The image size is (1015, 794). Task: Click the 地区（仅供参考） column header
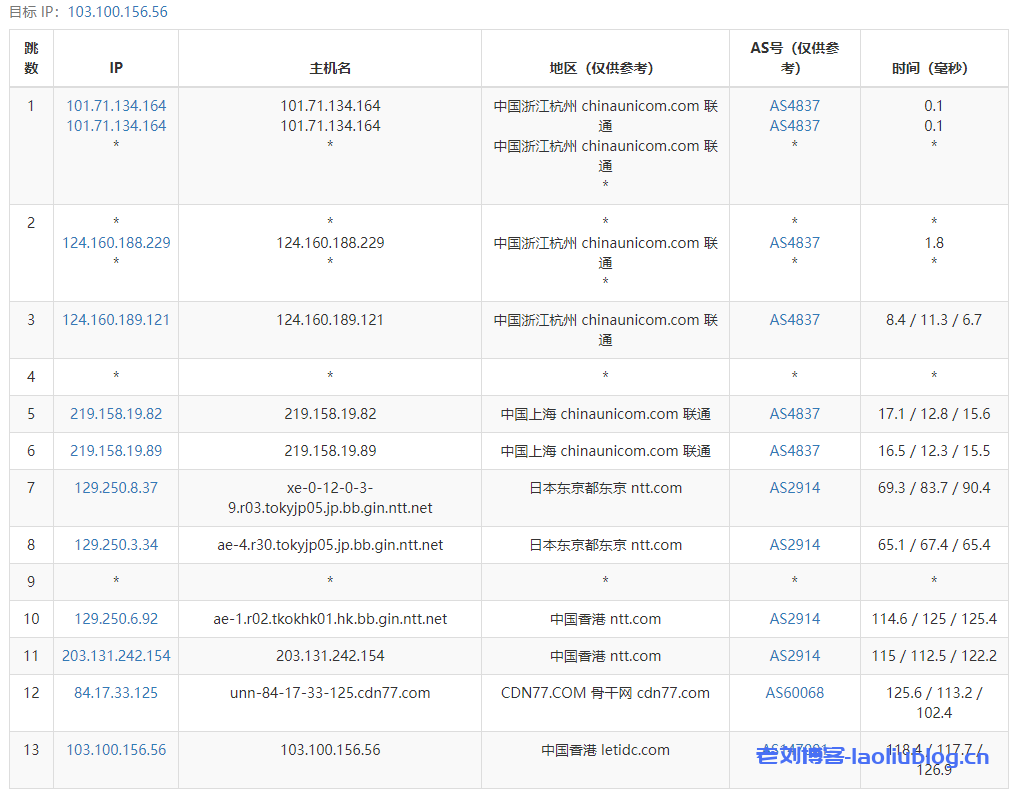click(x=605, y=68)
